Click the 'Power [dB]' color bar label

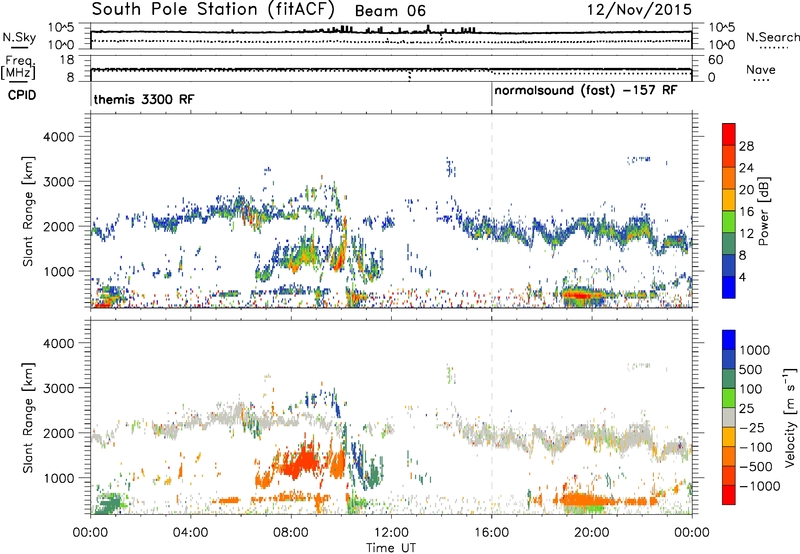pyautogui.click(x=763, y=211)
